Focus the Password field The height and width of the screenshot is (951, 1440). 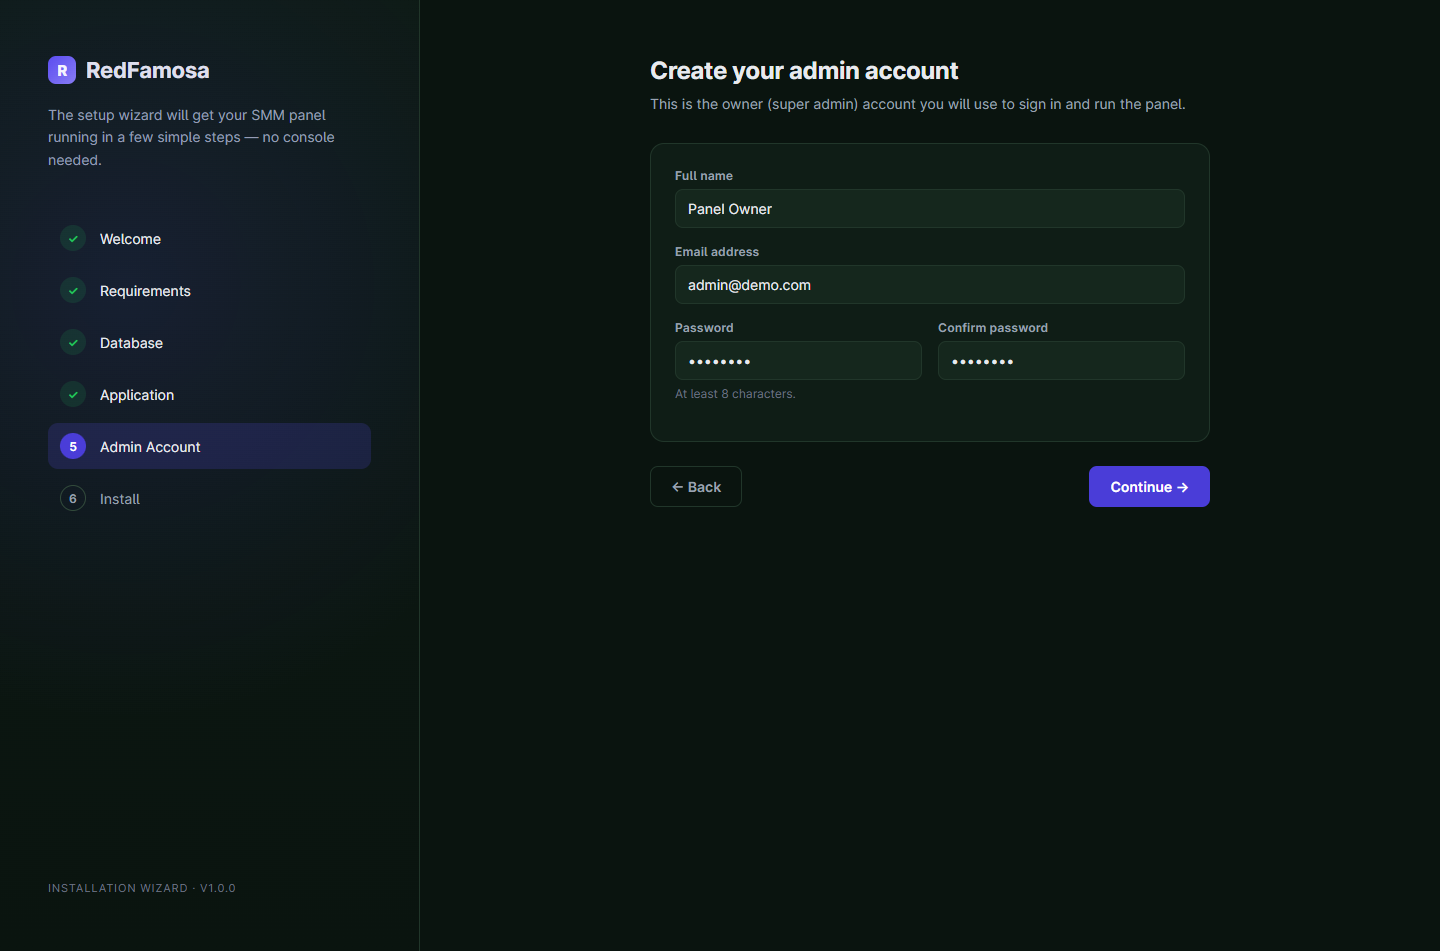click(798, 360)
